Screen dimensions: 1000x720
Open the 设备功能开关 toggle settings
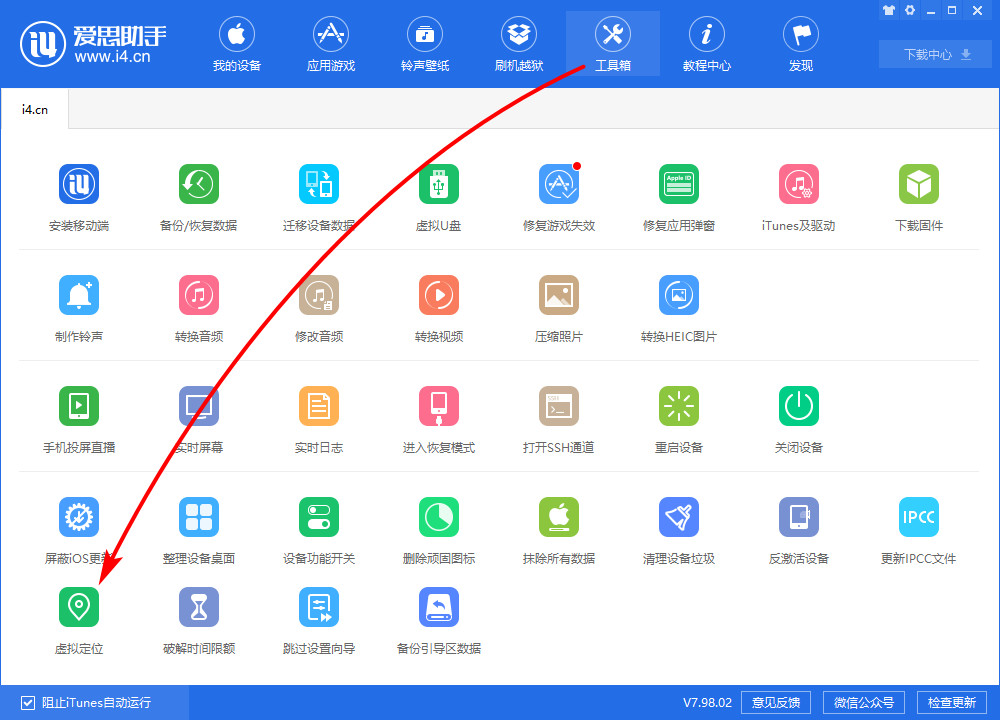click(x=318, y=518)
